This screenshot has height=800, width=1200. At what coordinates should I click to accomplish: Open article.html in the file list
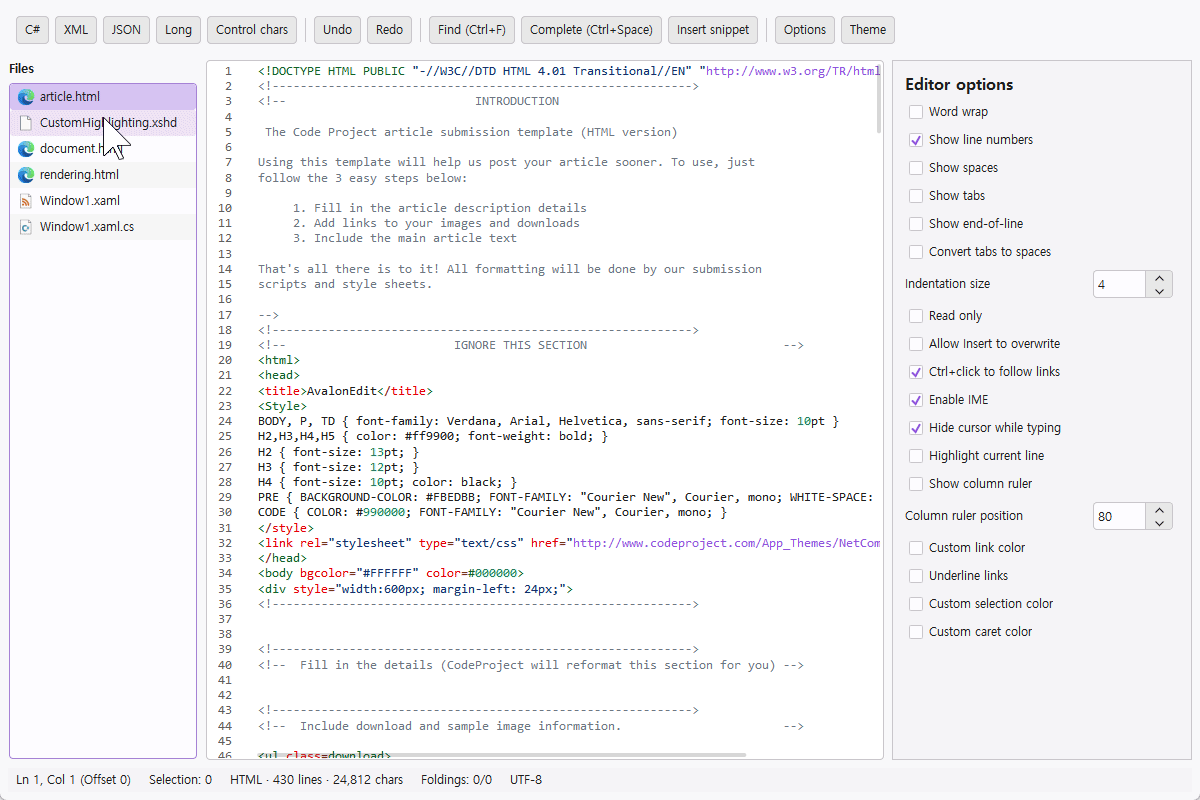[103, 97]
